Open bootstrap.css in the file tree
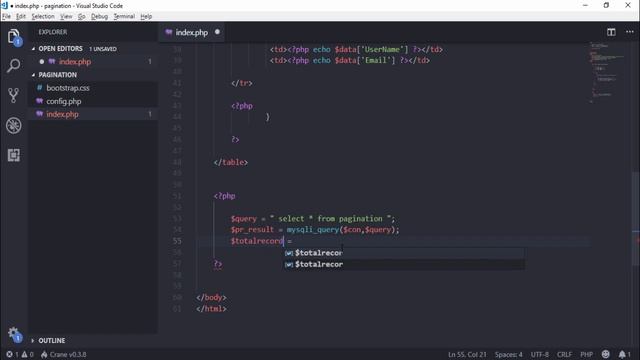The height and width of the screenshot is (360, 640). pyautogui.click(x=93, y=88)
